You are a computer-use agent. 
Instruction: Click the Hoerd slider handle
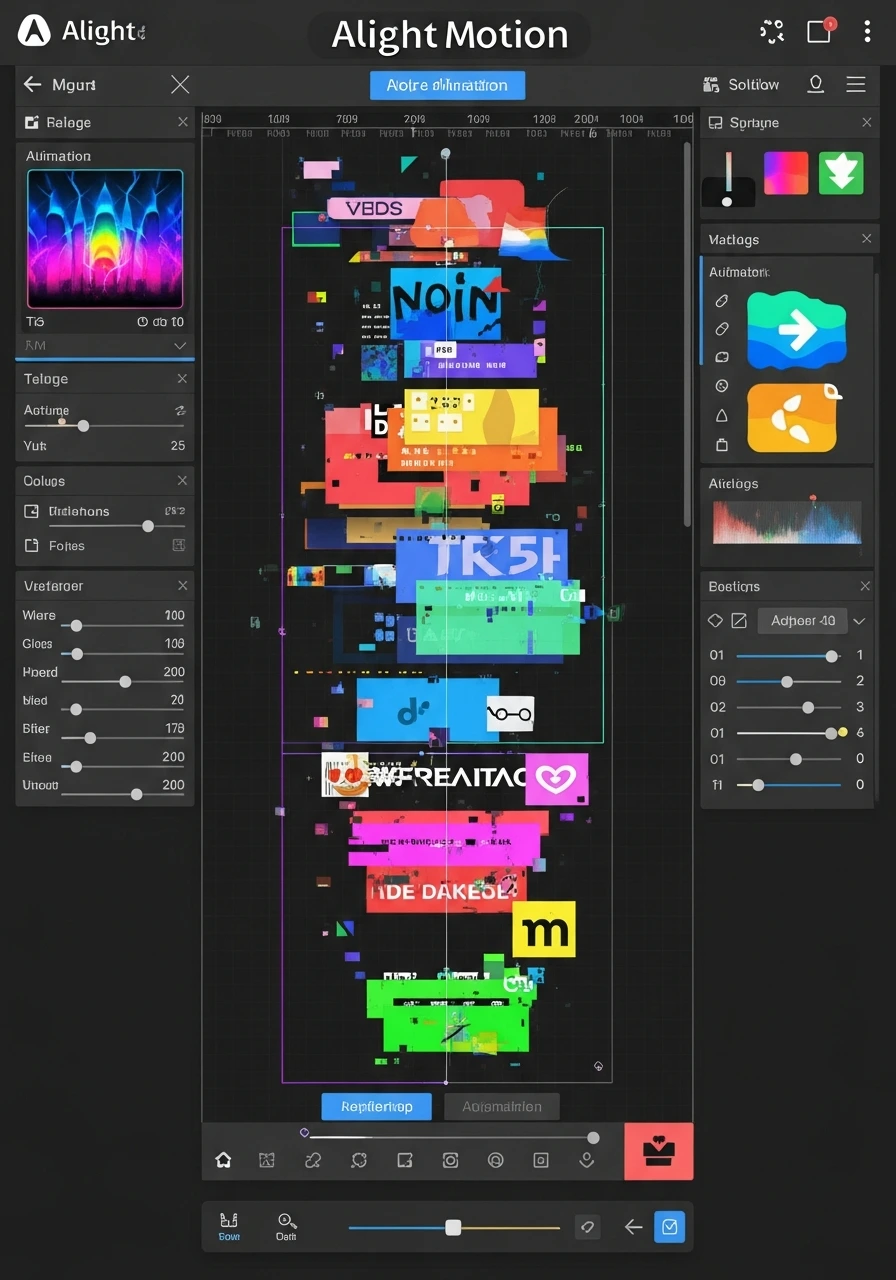[x=125, y=682]
